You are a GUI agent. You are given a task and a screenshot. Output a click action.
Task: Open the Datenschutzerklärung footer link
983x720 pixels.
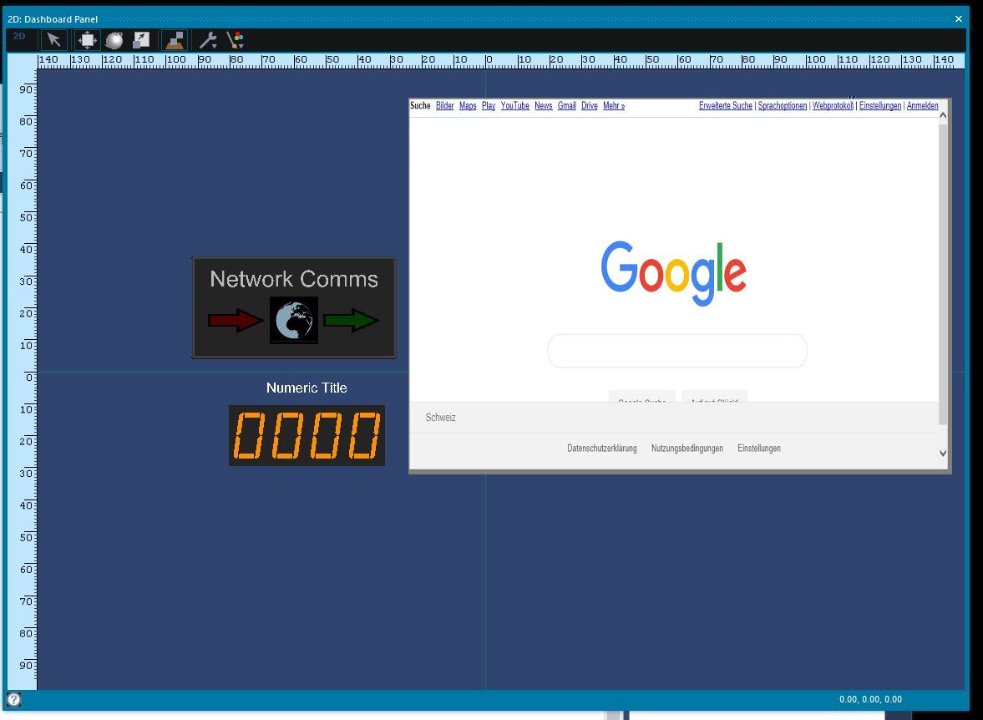pyautogui.click(x=602, y=448)
